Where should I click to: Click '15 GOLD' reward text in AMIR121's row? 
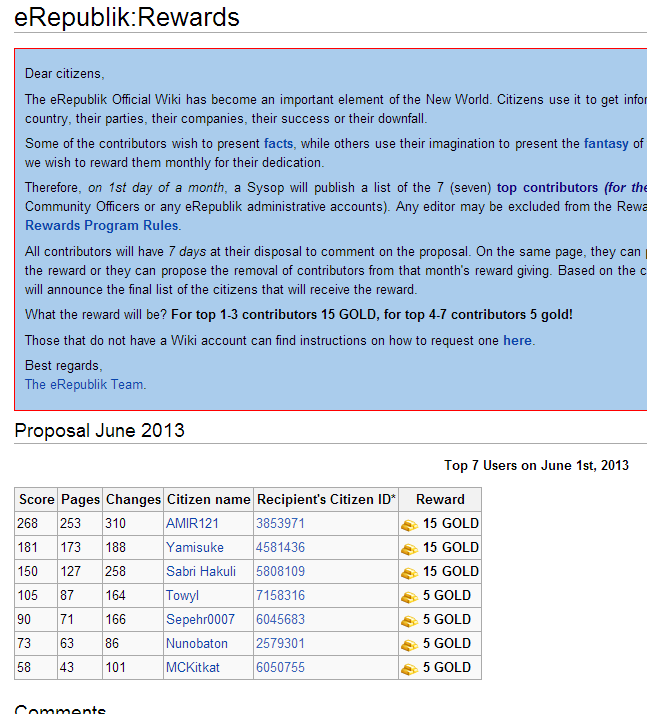click(451, 524)
